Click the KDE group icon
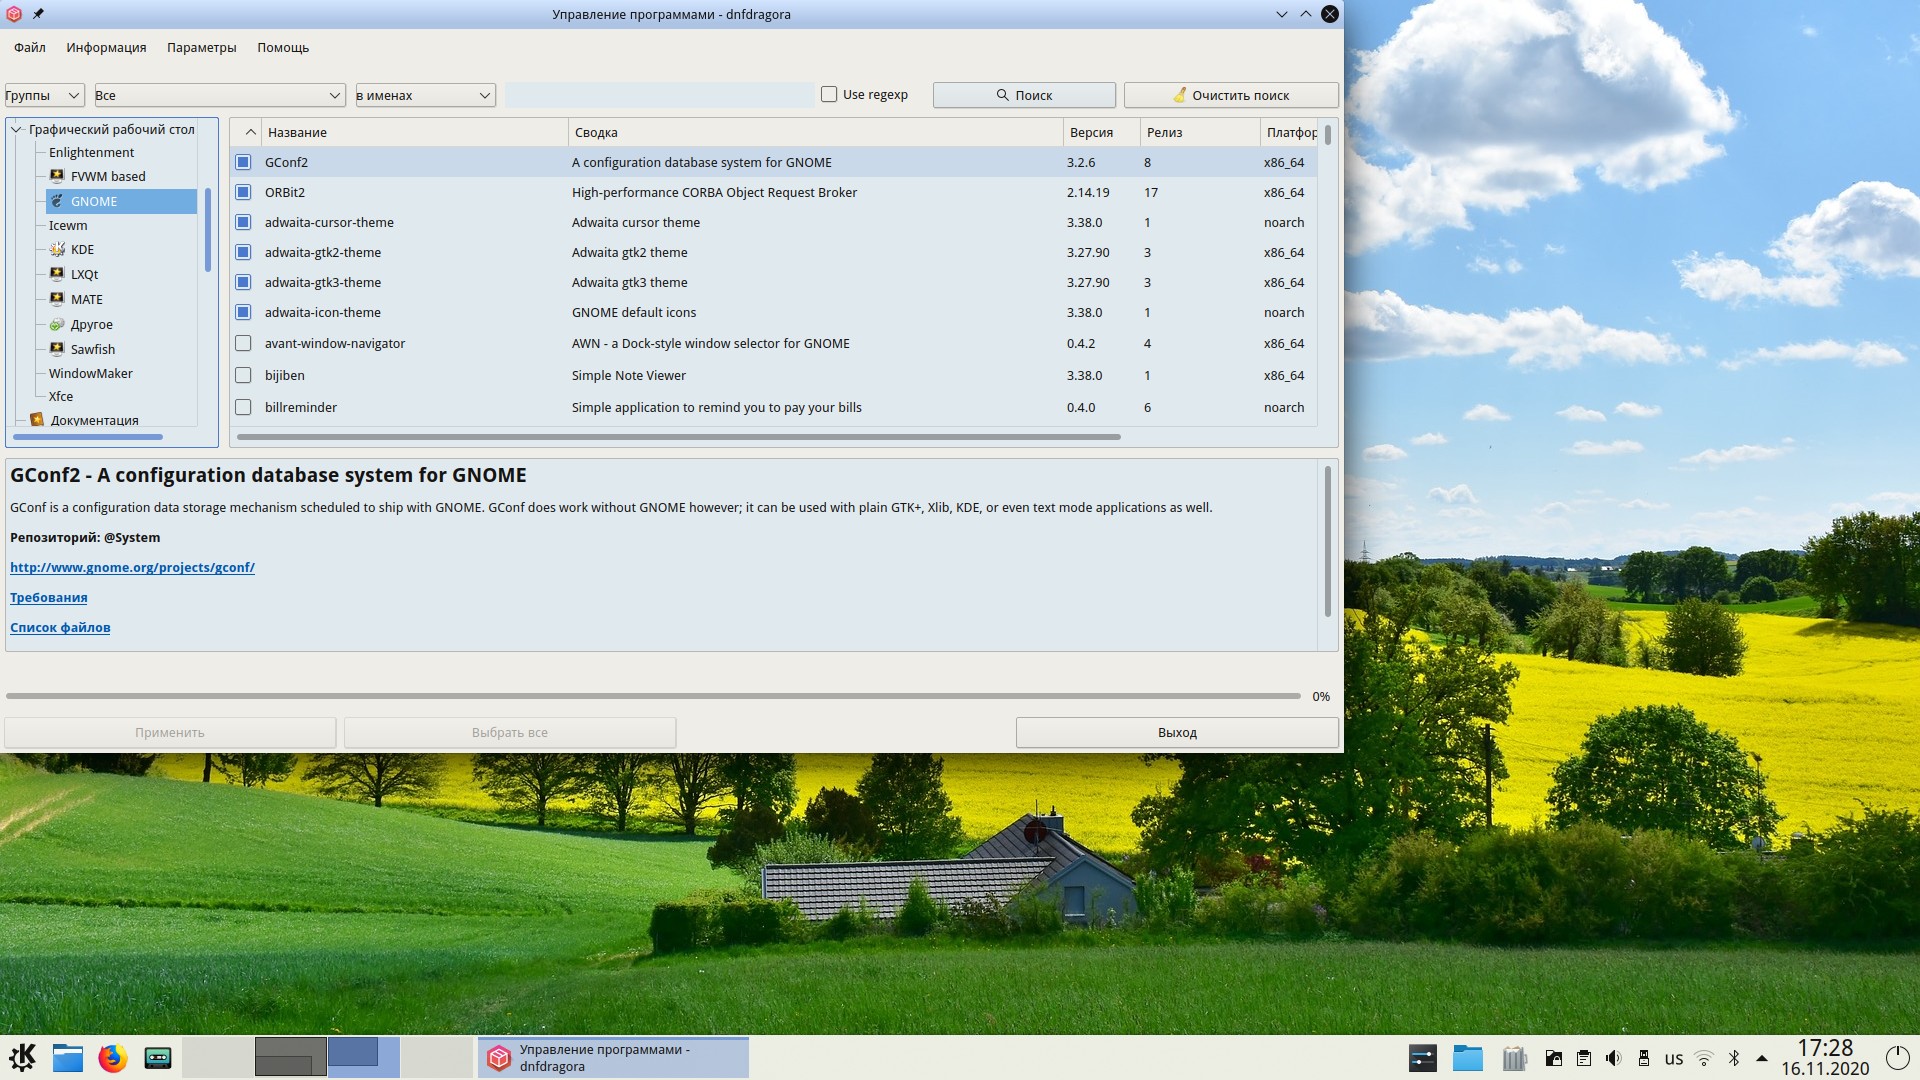This screenshot has width=1920, height=1080. coord(57,250)
